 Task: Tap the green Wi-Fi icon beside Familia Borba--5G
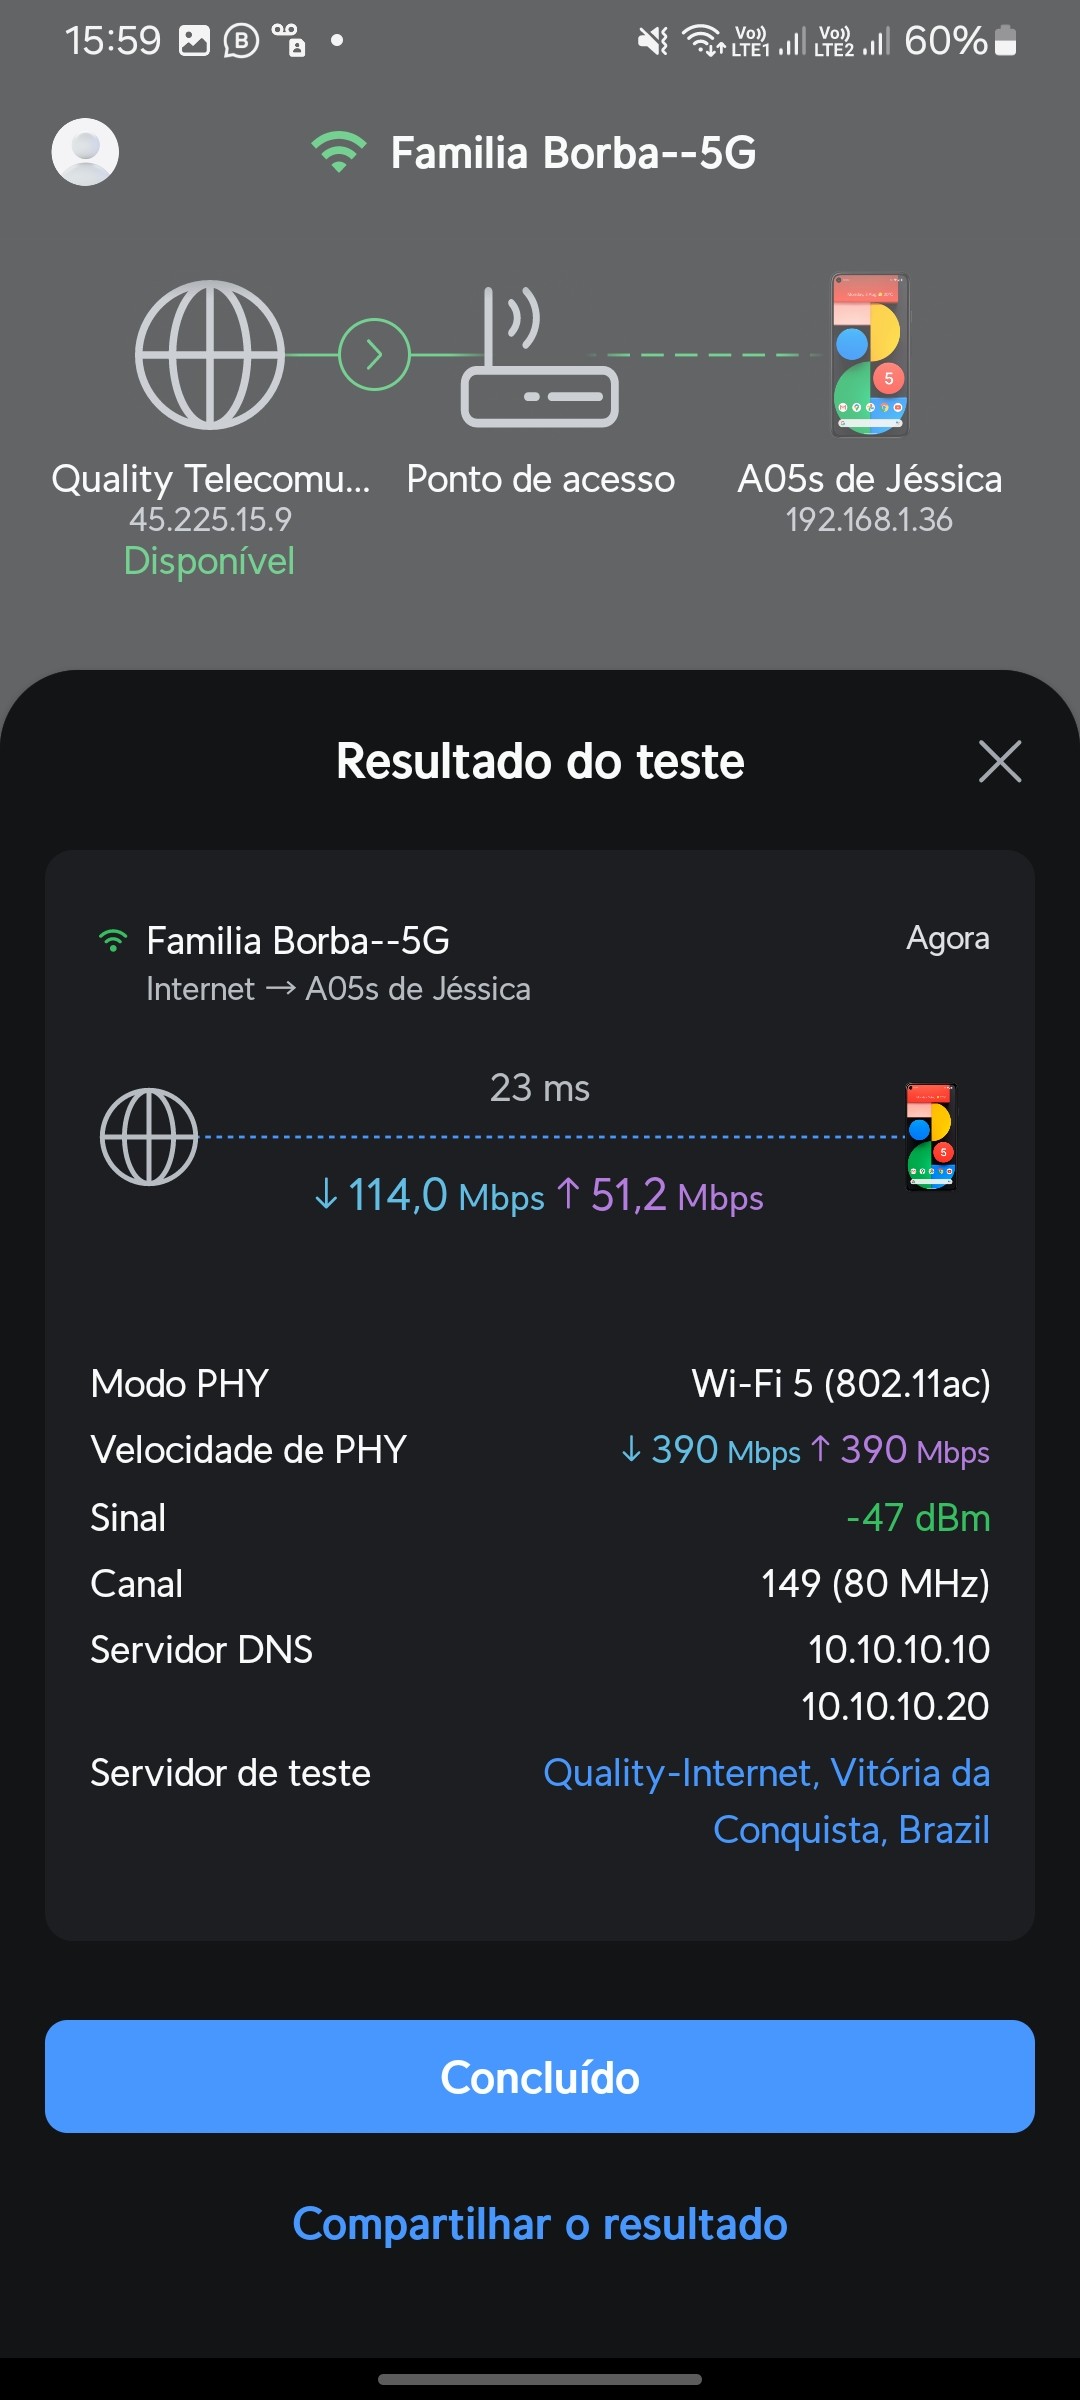point(339,152)
